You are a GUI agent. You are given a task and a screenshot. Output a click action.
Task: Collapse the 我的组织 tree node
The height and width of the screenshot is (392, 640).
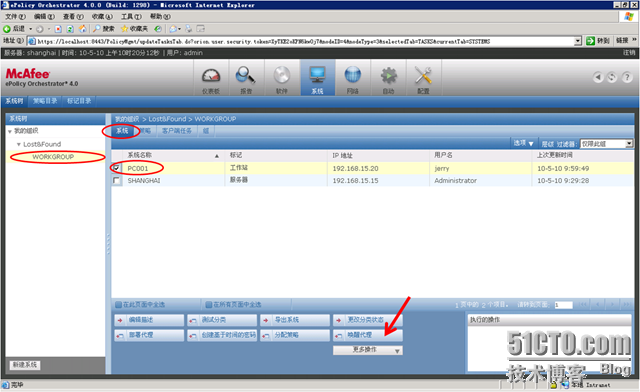(10, 131)
